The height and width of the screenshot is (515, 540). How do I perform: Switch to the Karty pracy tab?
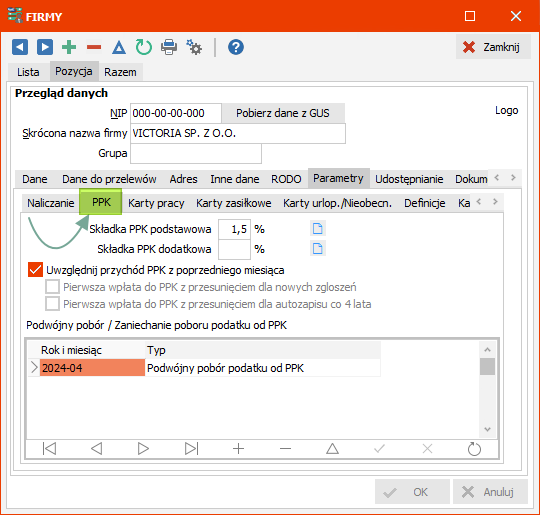156,203
